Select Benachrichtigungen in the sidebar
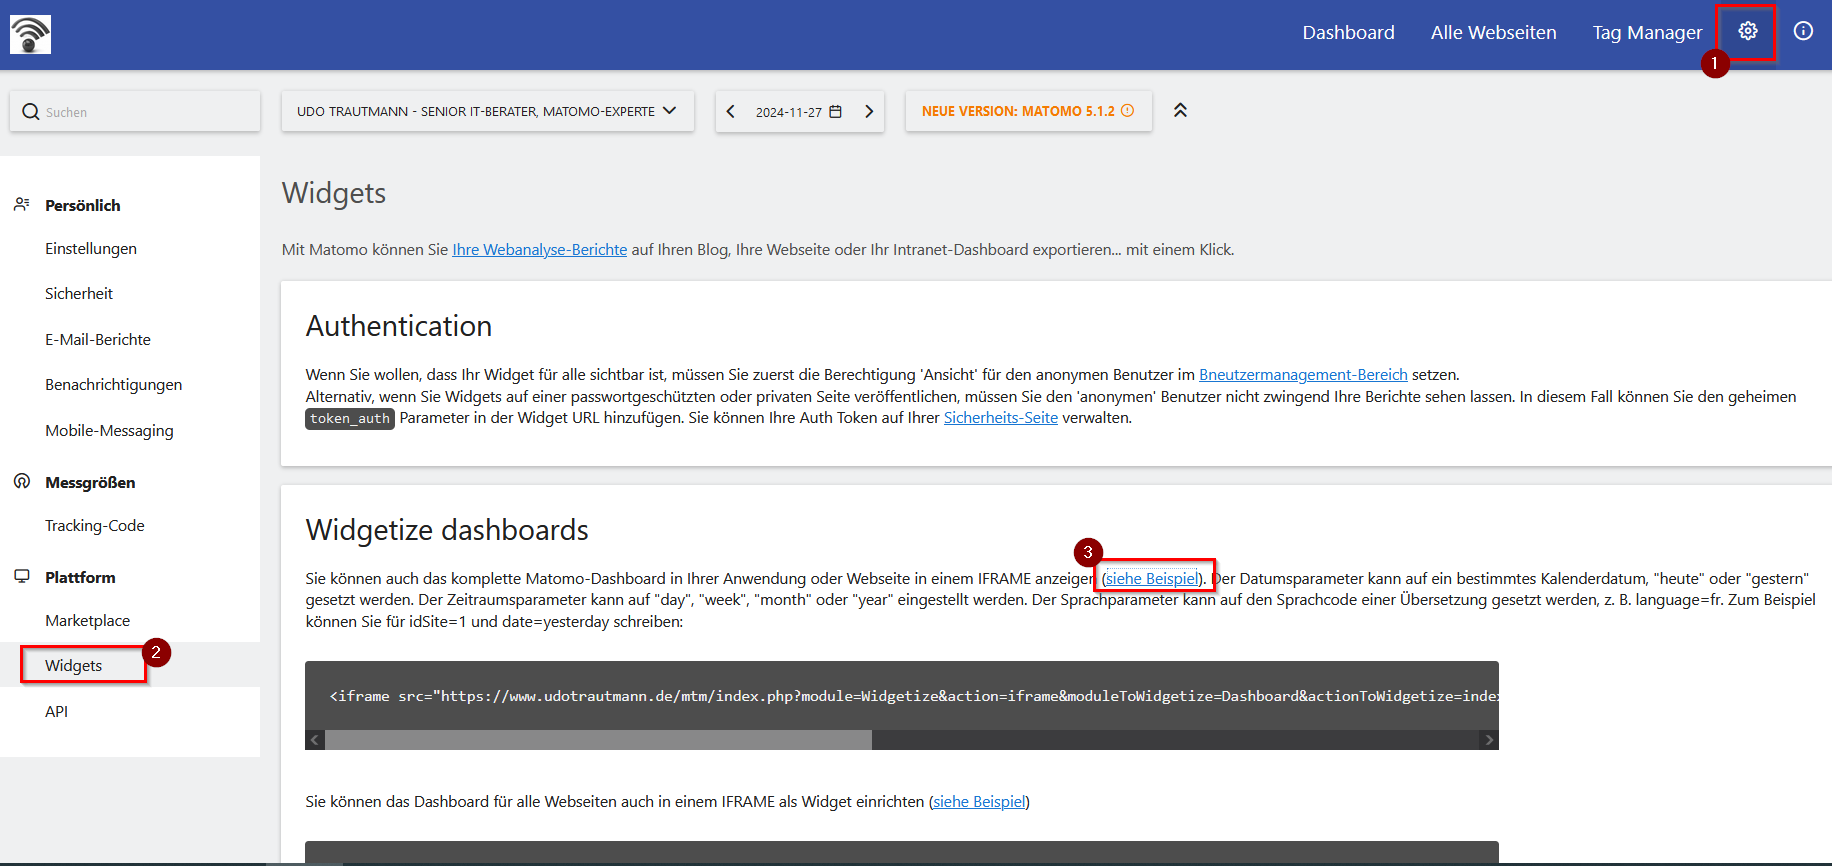1832x866 pixels. click(113, 384)
